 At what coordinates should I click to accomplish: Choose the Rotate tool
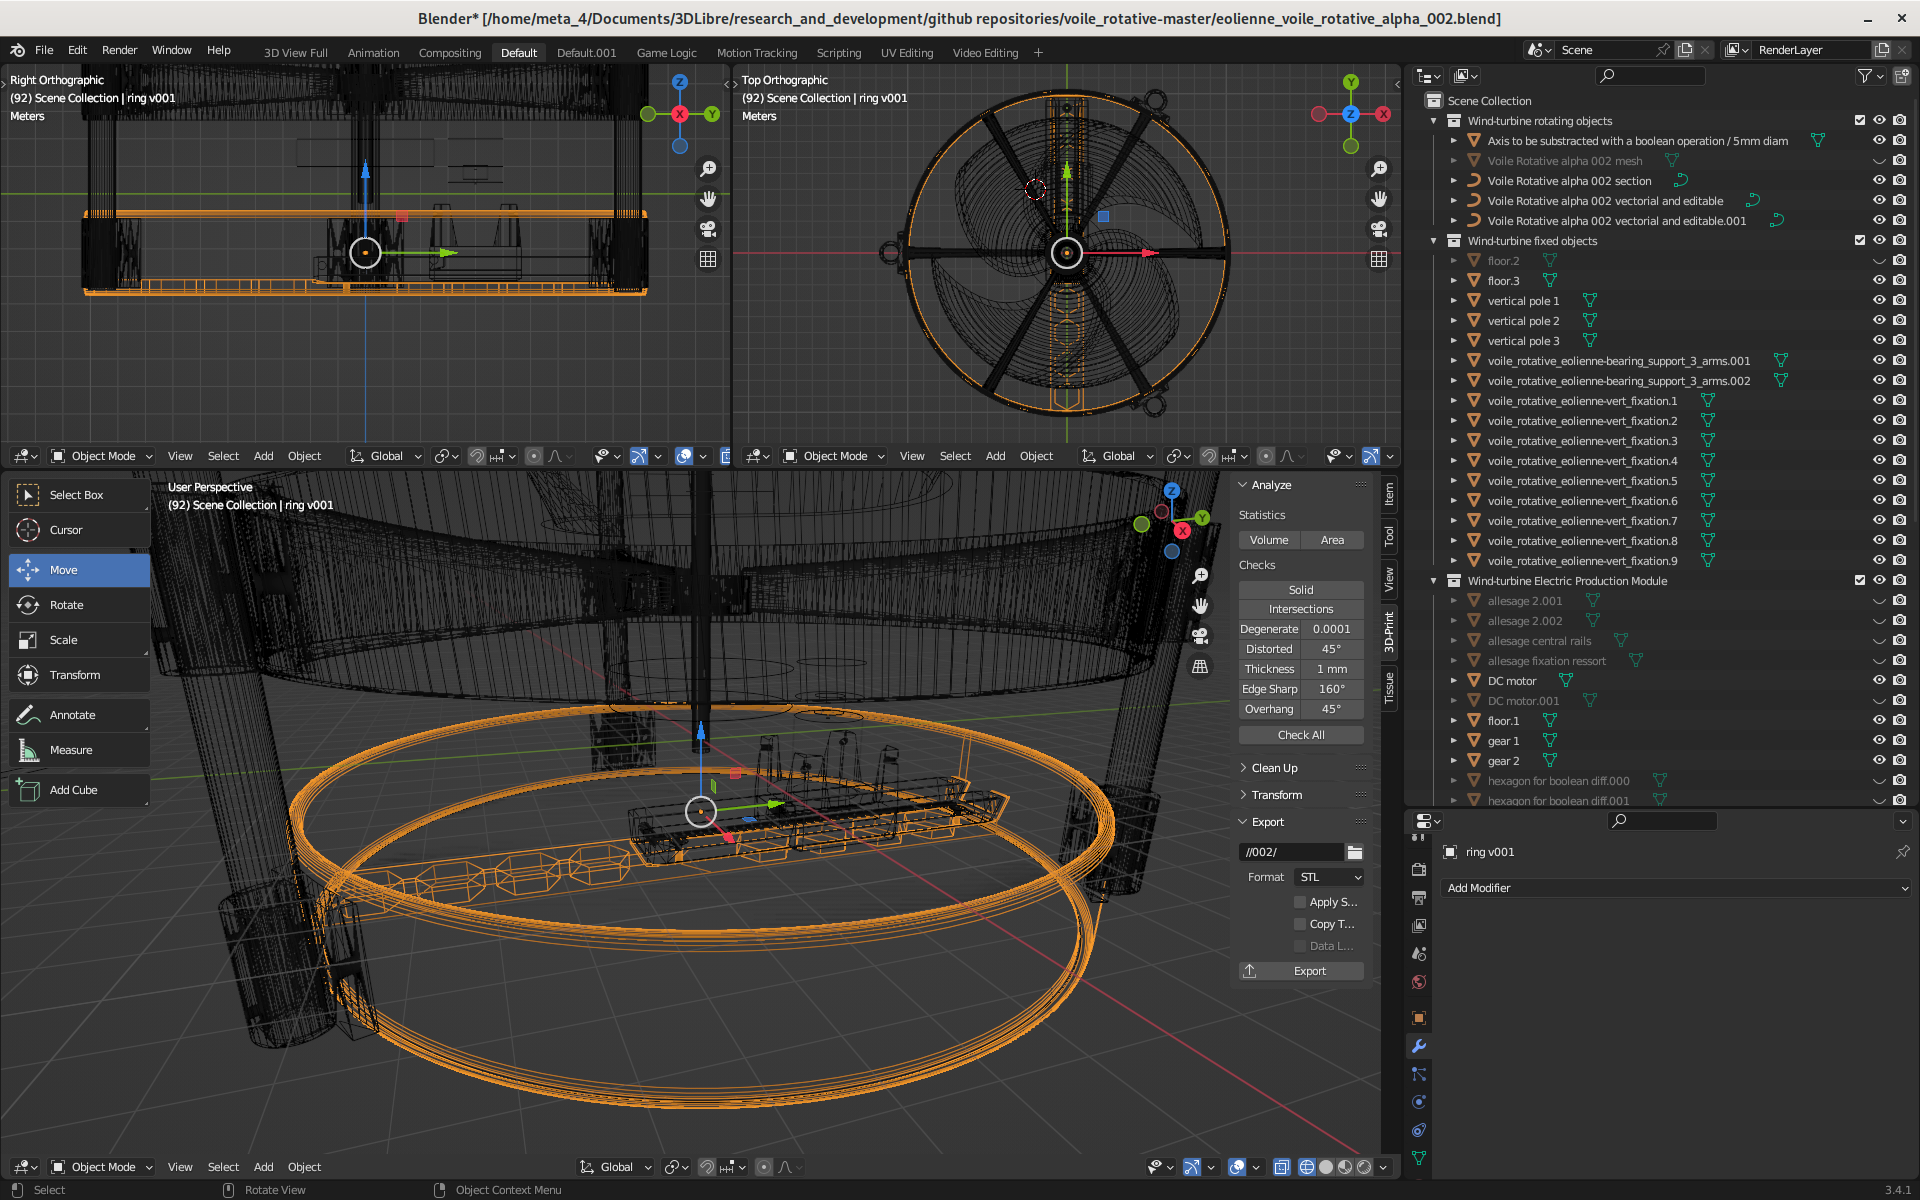pos(80,605)
